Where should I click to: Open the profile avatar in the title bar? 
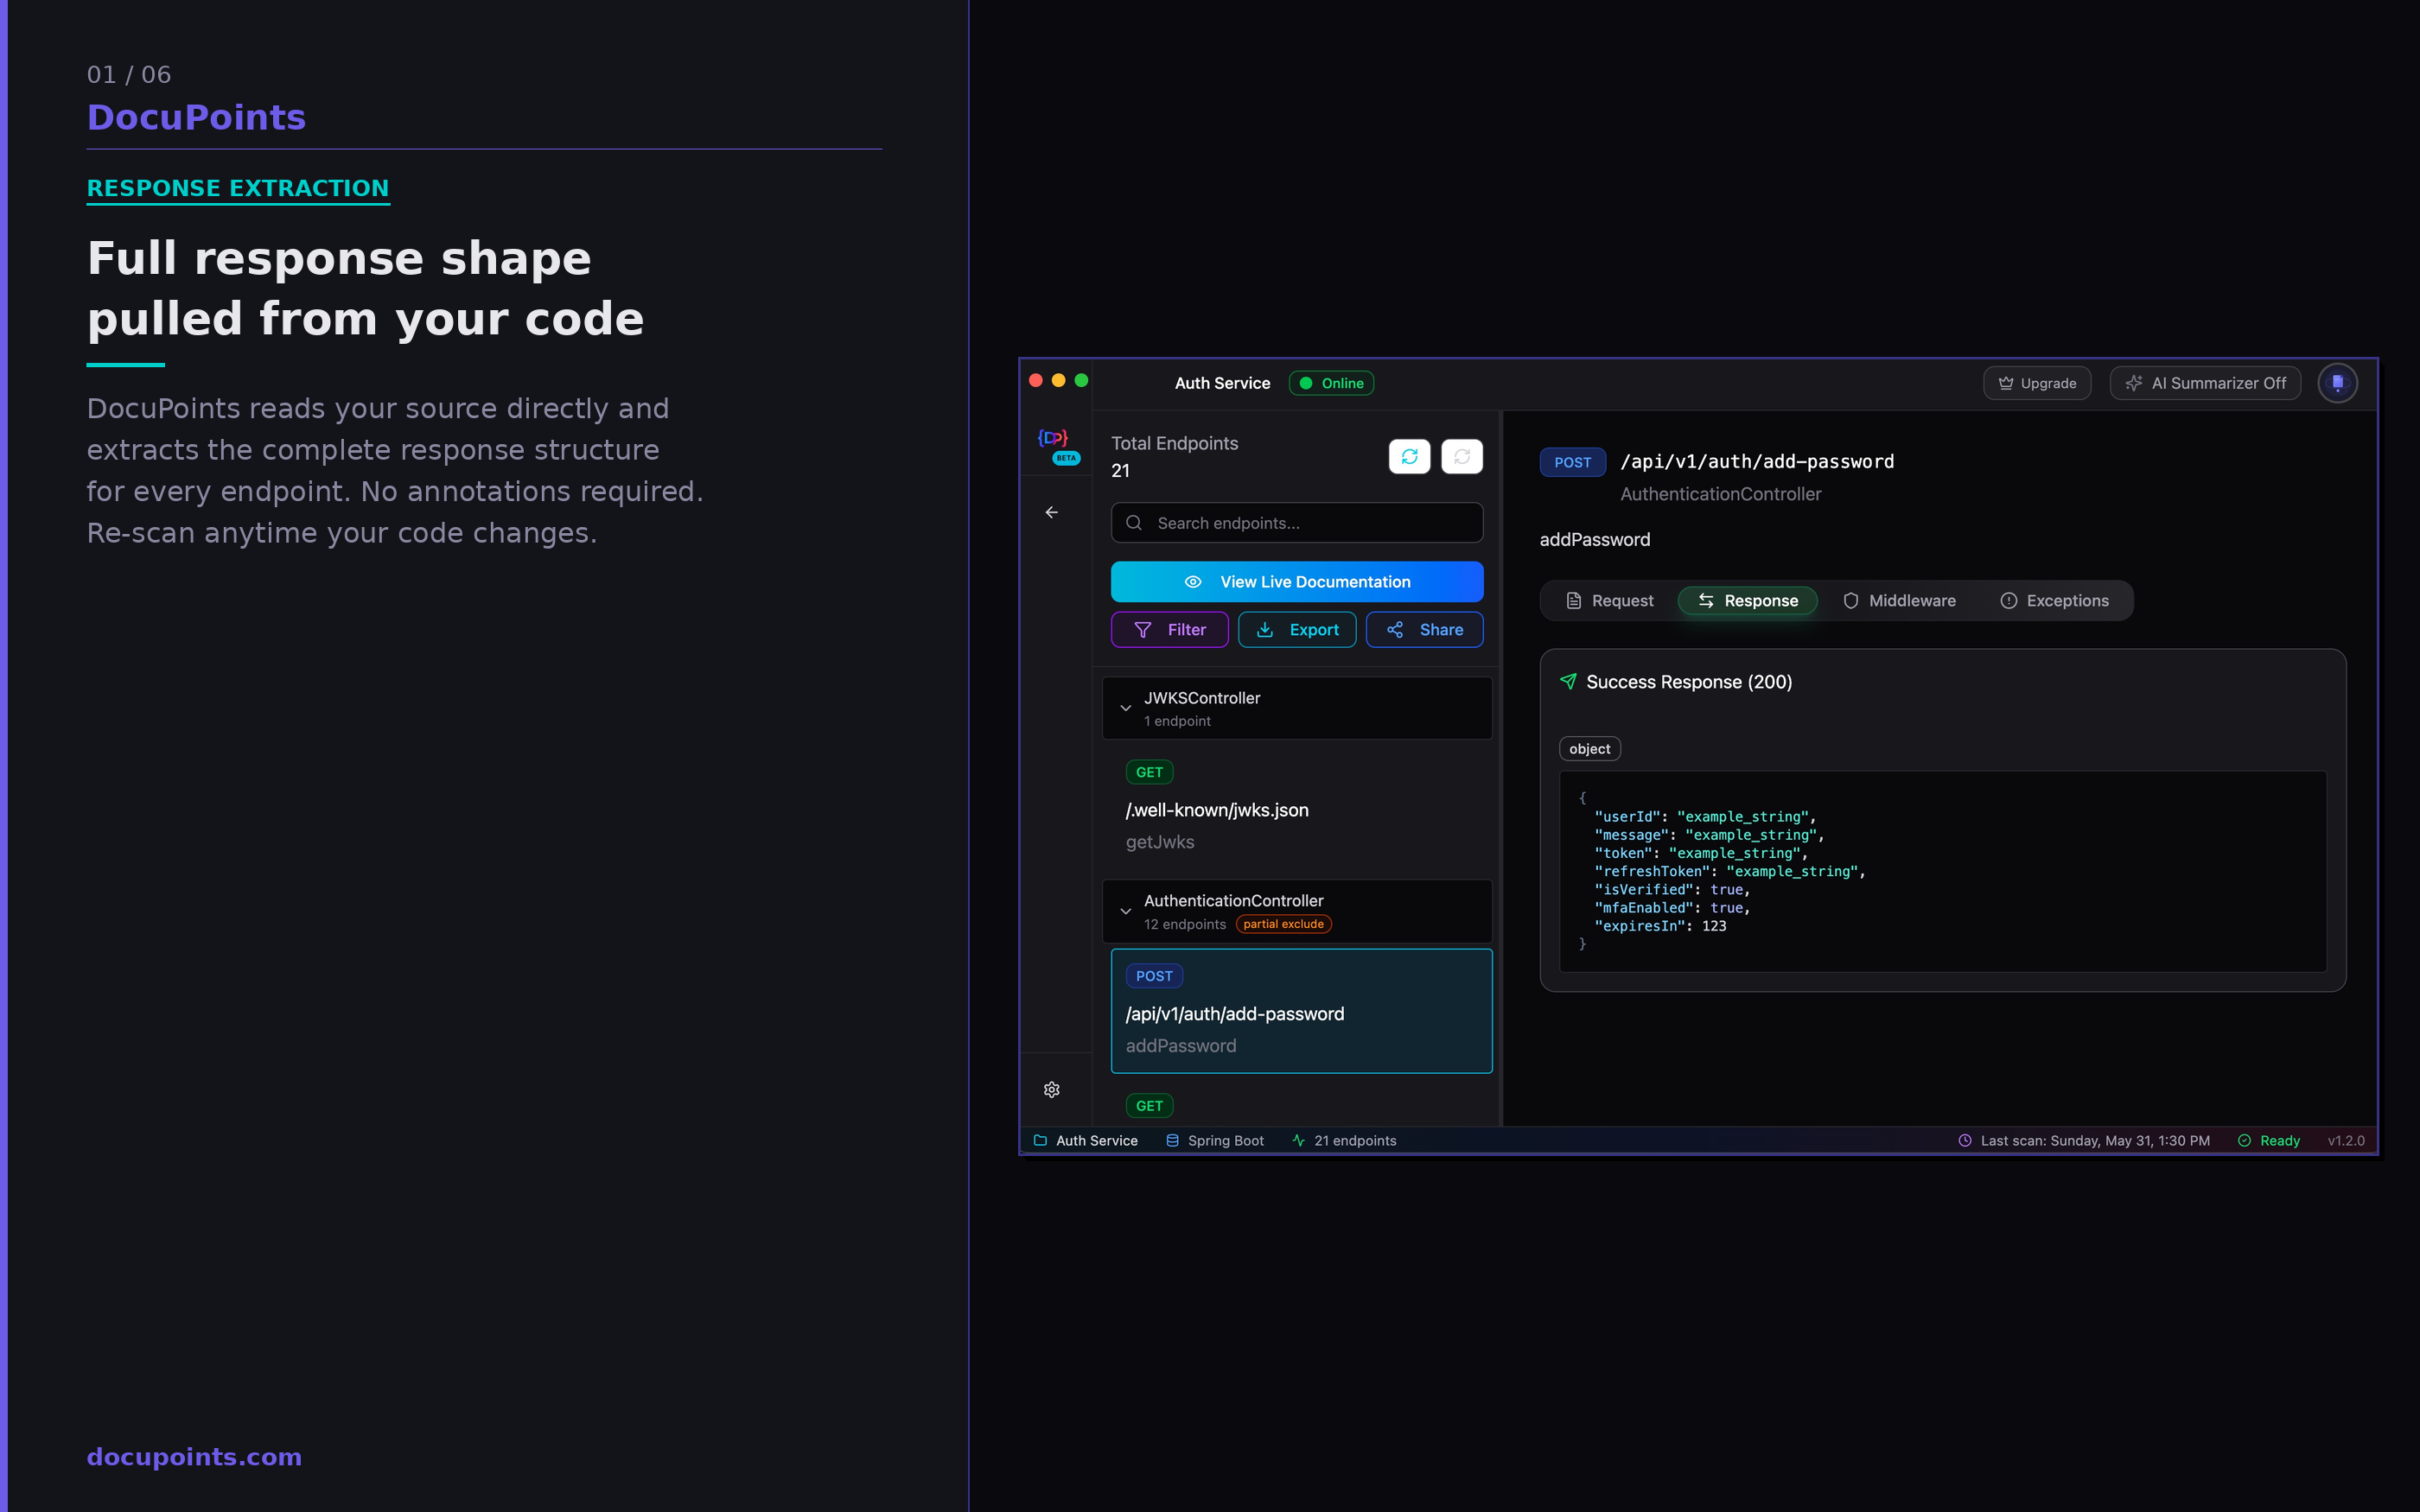coord(2338,383)
